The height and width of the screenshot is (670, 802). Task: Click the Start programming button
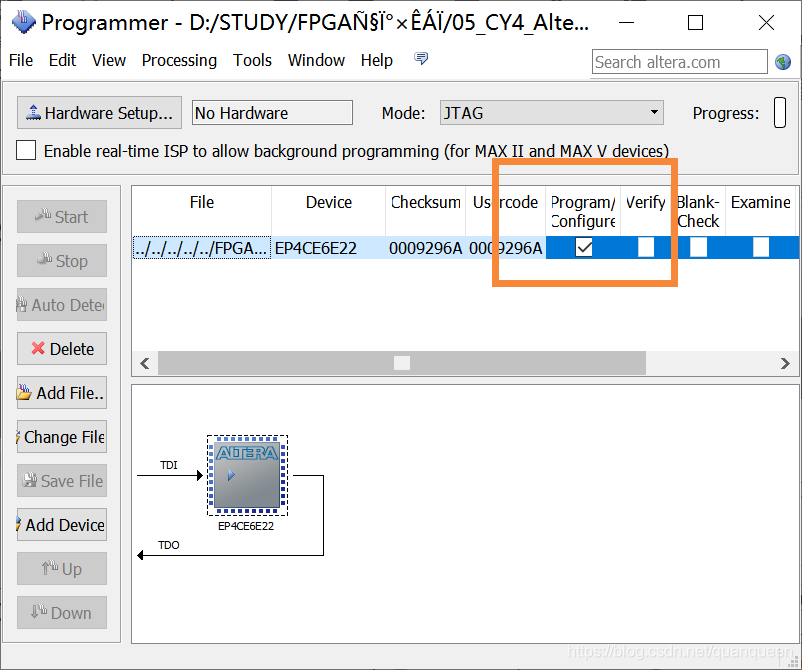coord(62,216)
